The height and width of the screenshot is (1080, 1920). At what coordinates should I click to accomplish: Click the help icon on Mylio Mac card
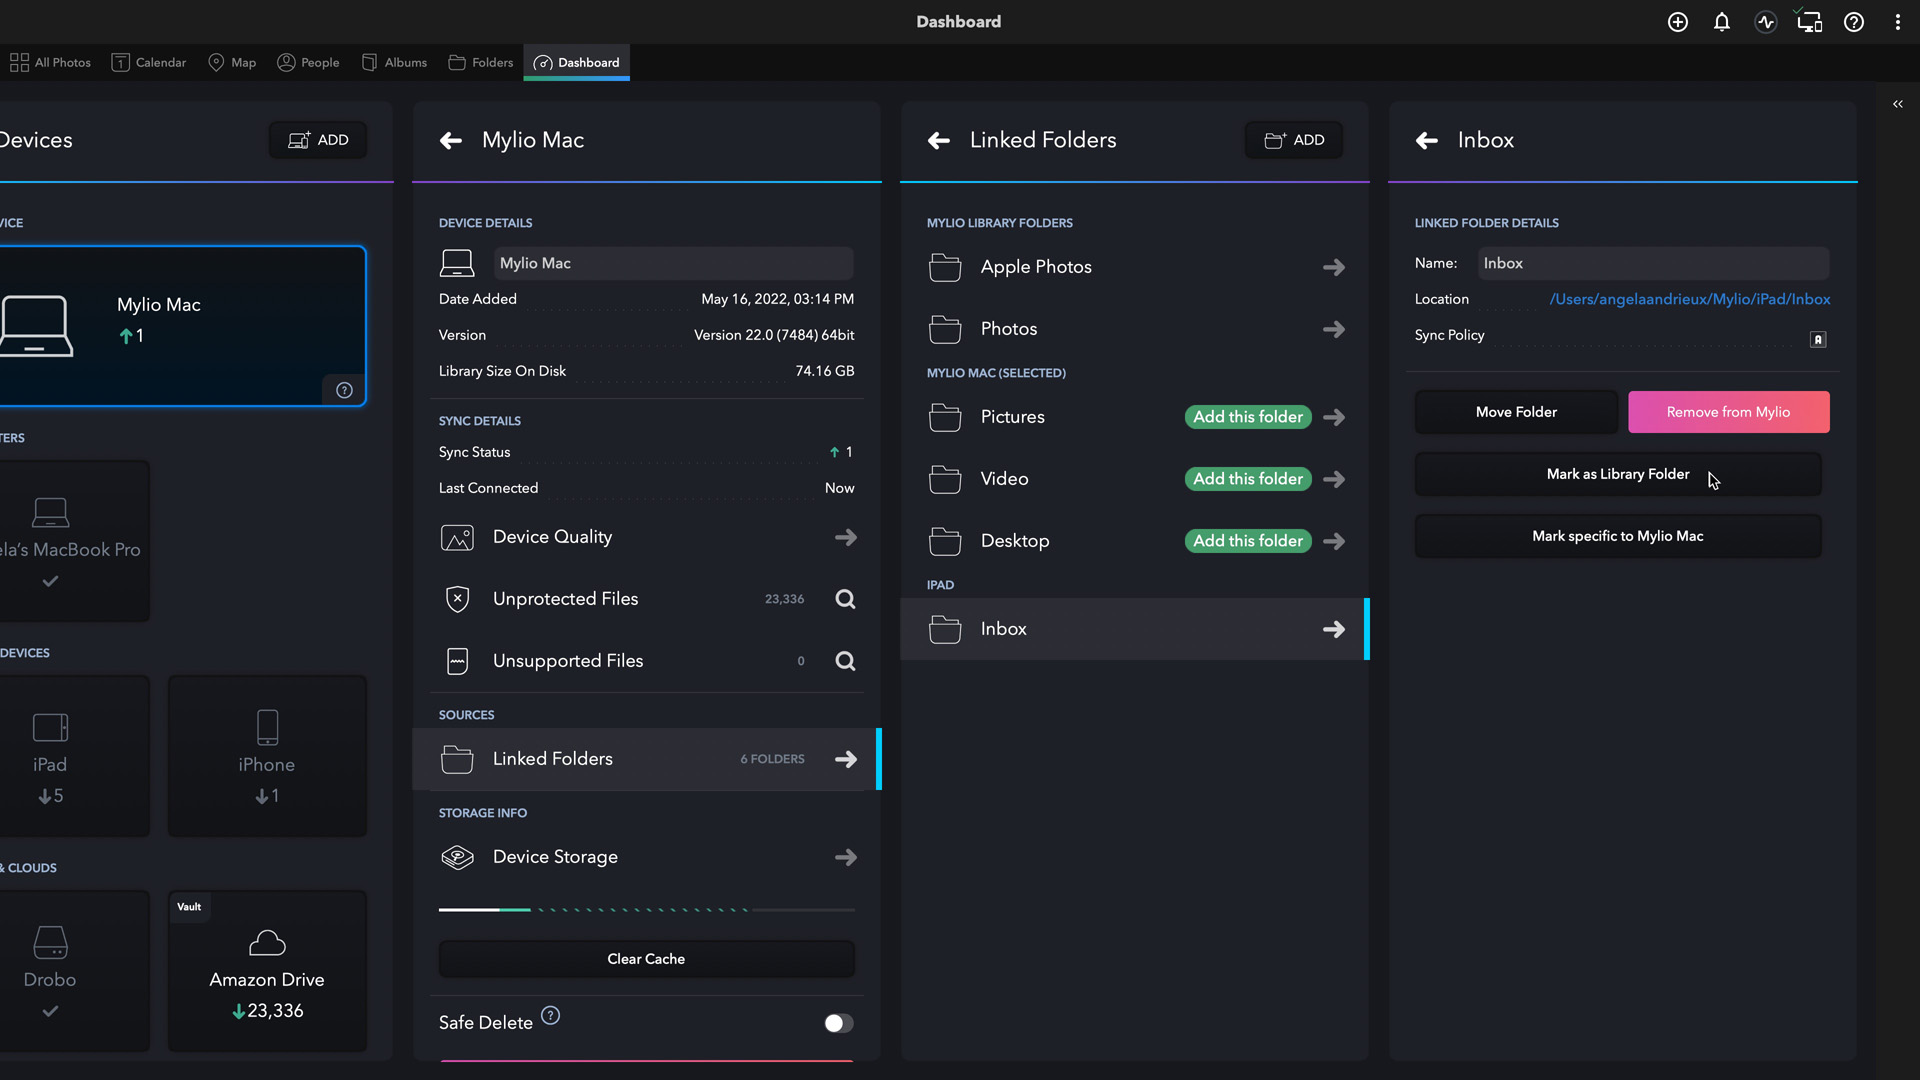pyautogui.click(x=344, y=390)
